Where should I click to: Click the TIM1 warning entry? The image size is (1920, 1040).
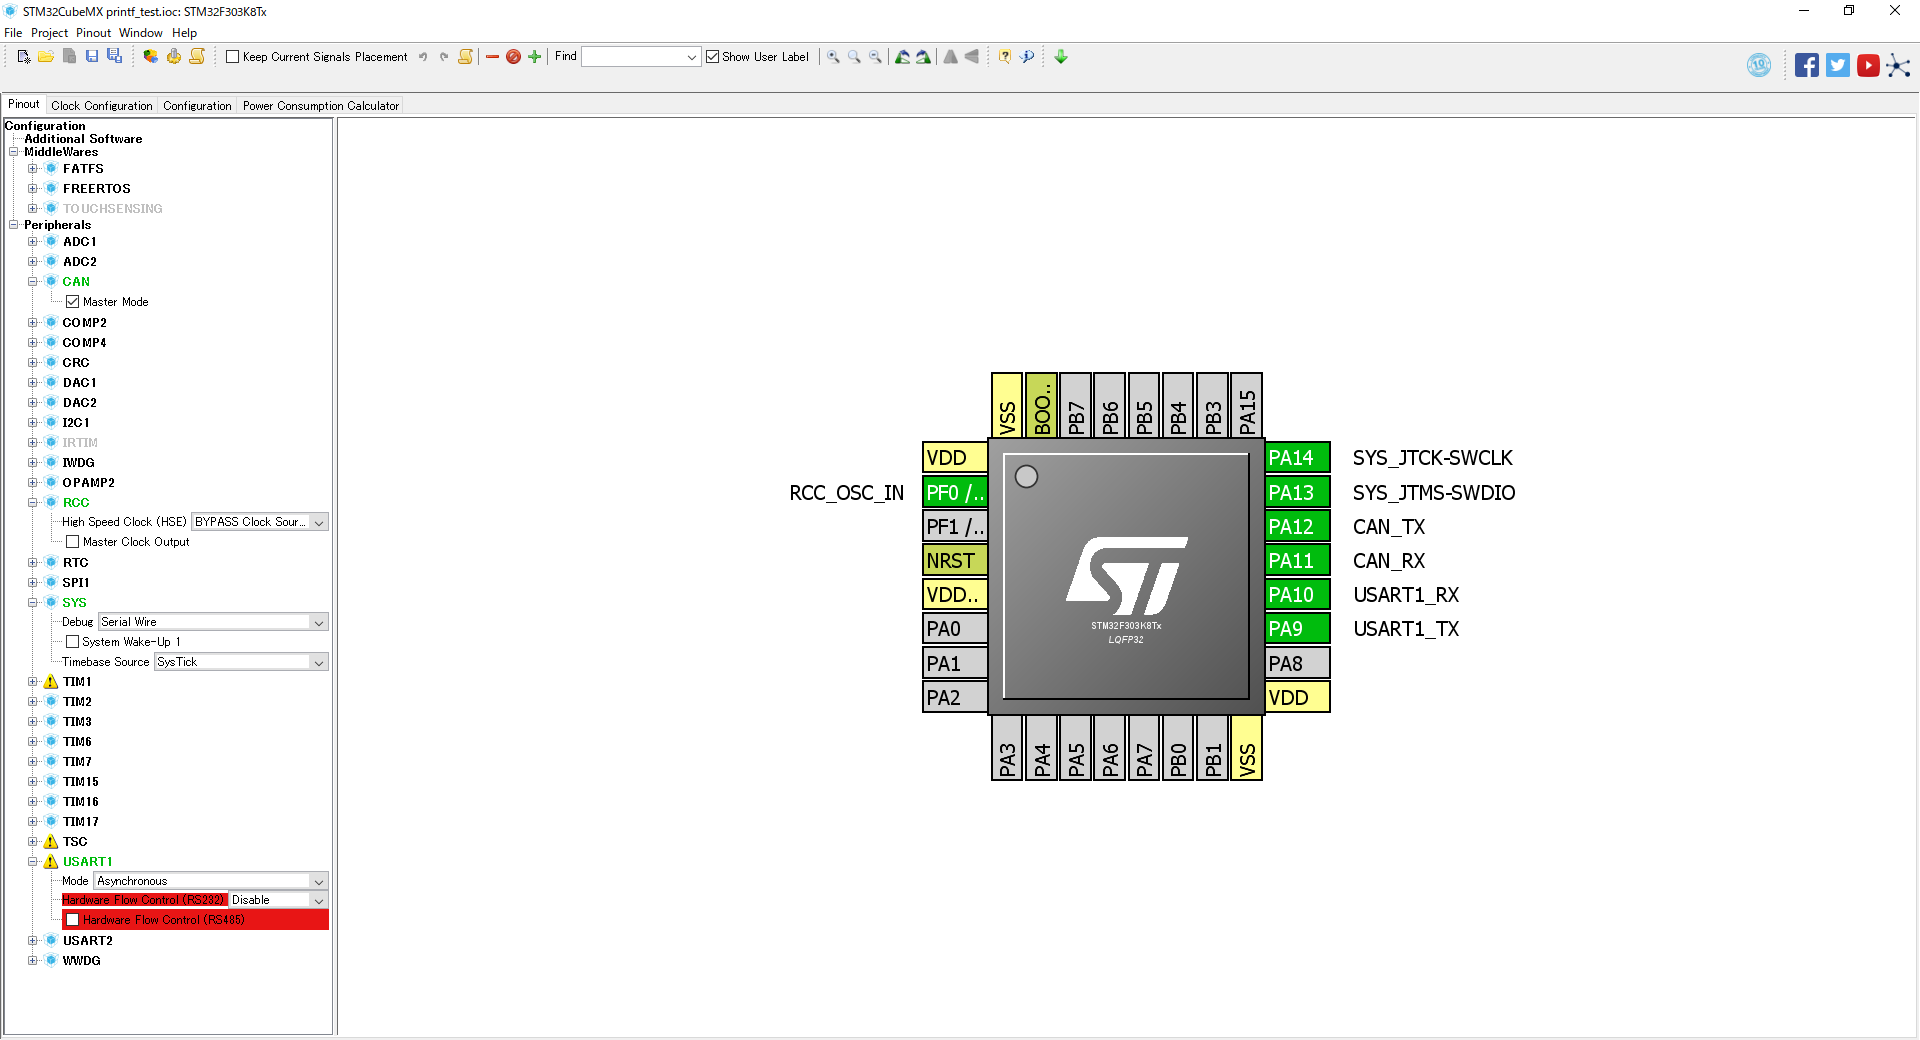click(77, 681)
